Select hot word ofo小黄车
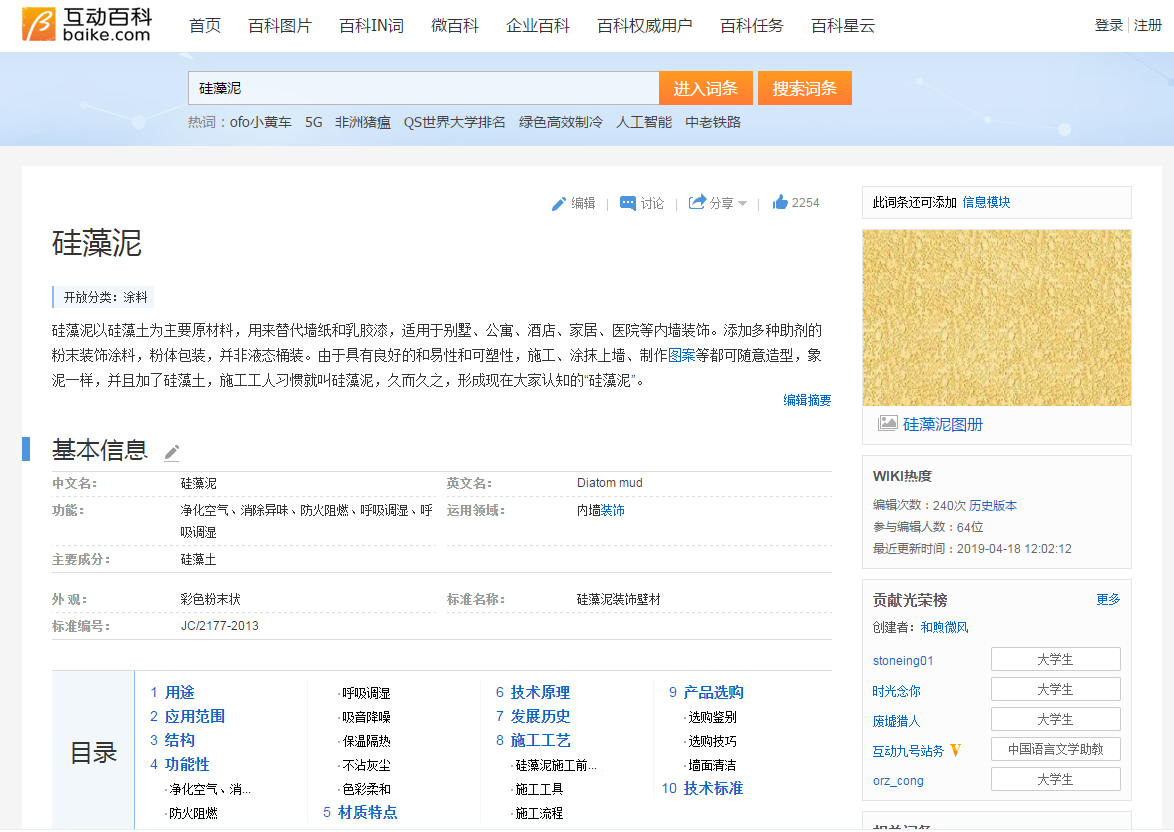Viewport: 1174px width, 832px height. click(x=261, y=122)
